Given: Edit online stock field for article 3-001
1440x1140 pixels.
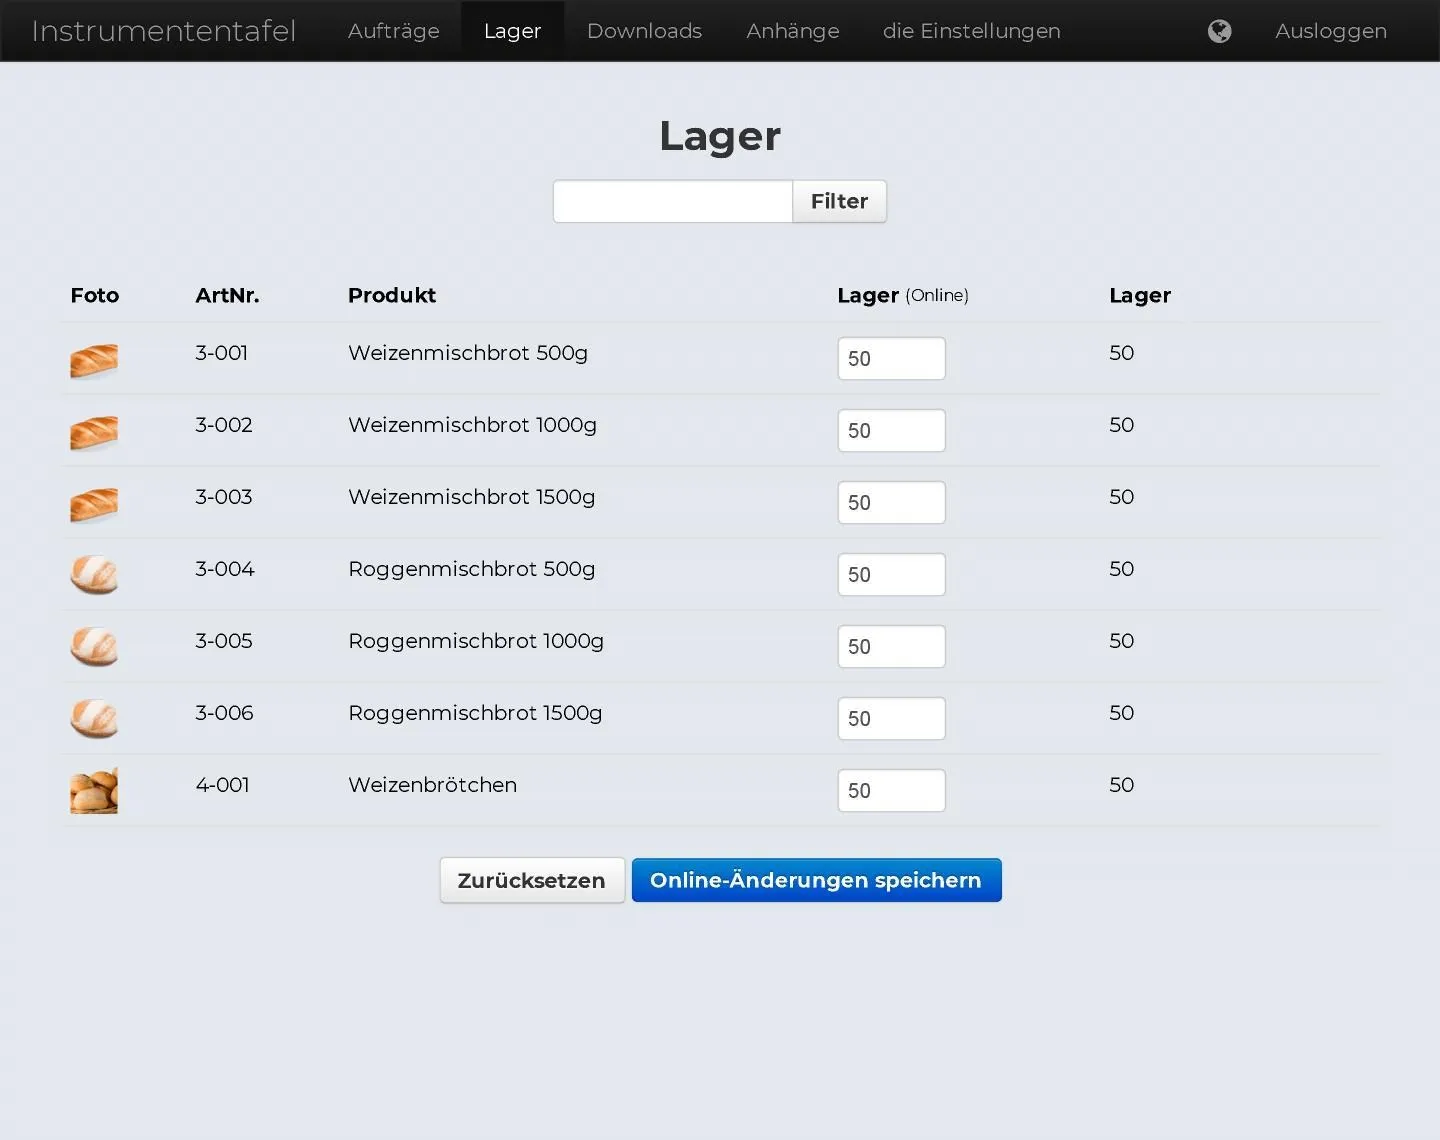Looking at the screenshot, I should click(891, 358).
